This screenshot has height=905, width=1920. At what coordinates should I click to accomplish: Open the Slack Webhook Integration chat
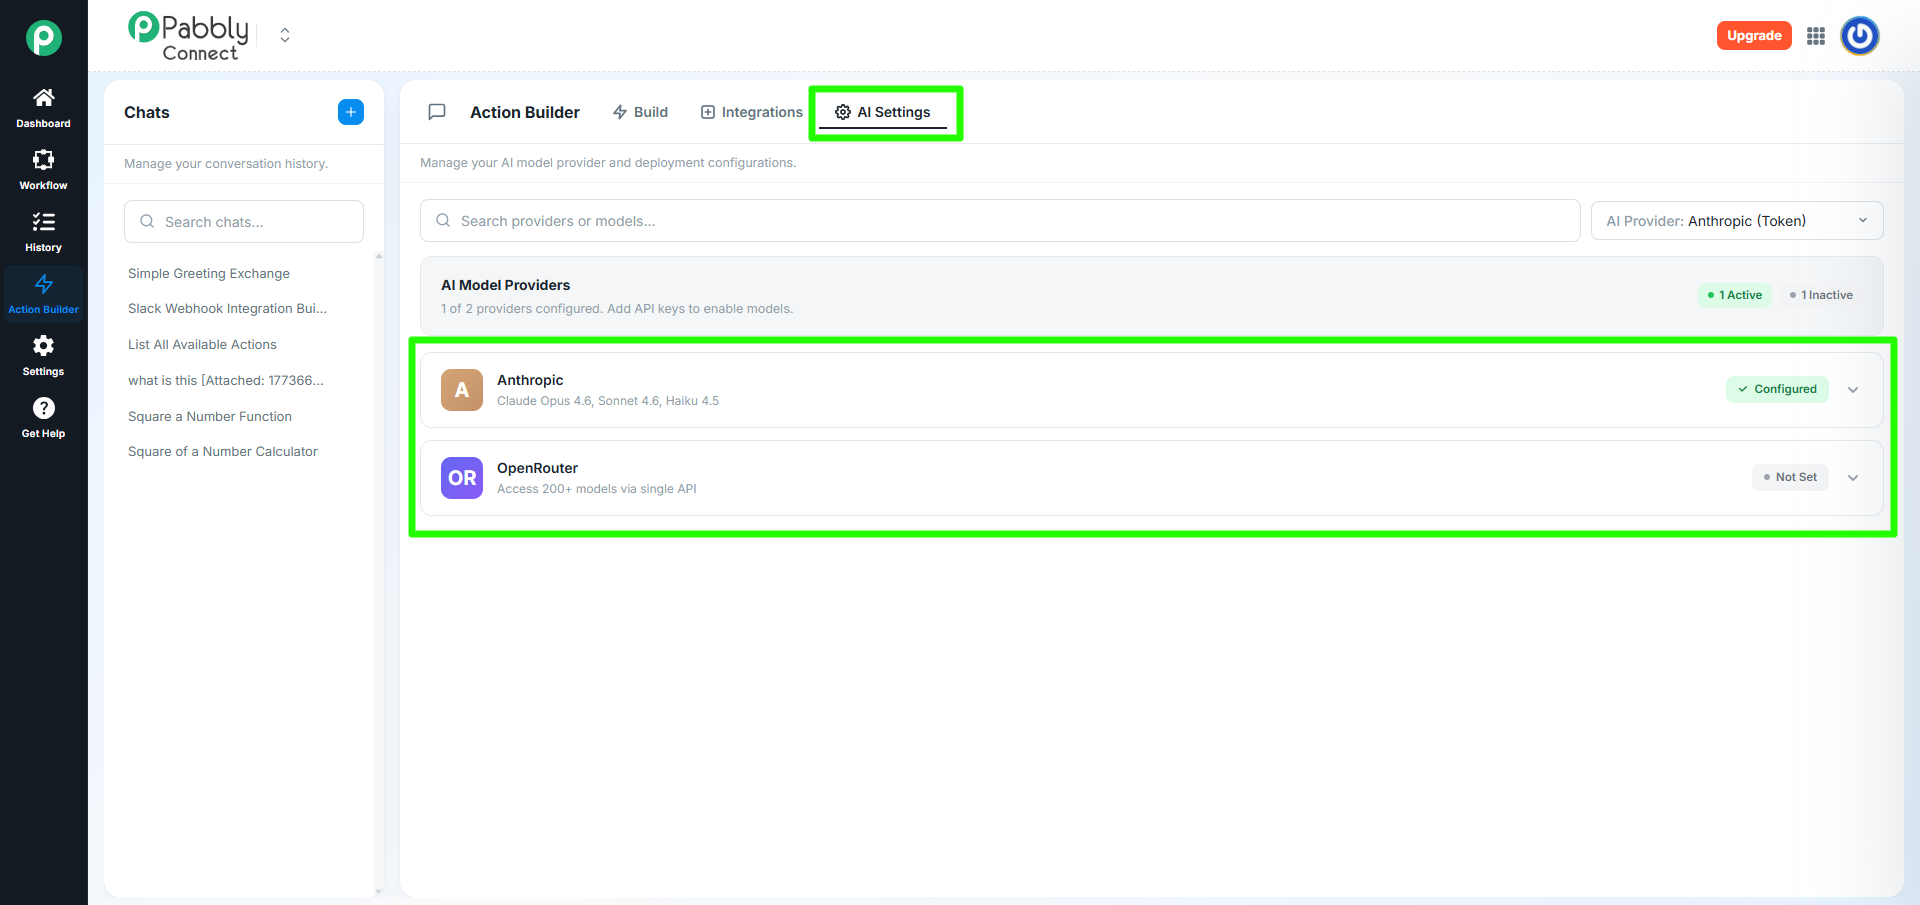tap(227, 309)
